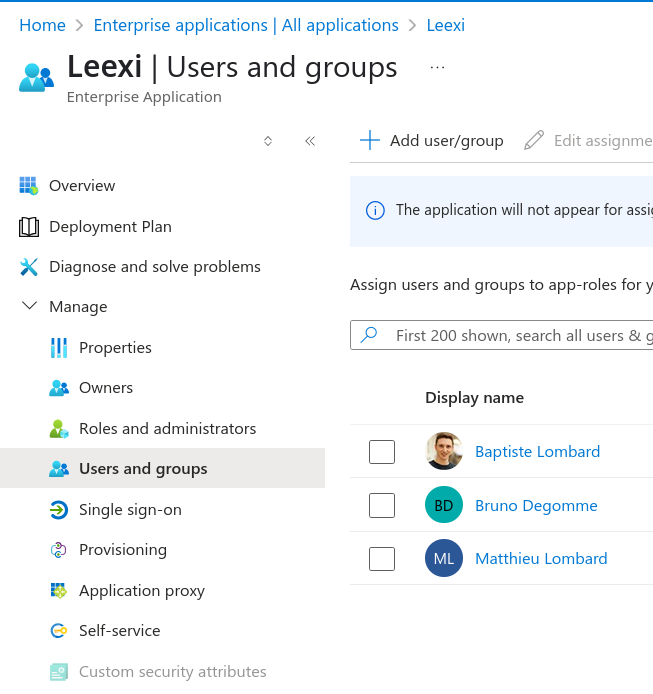Click the Leexi breadcrumb link

(446, 25)
